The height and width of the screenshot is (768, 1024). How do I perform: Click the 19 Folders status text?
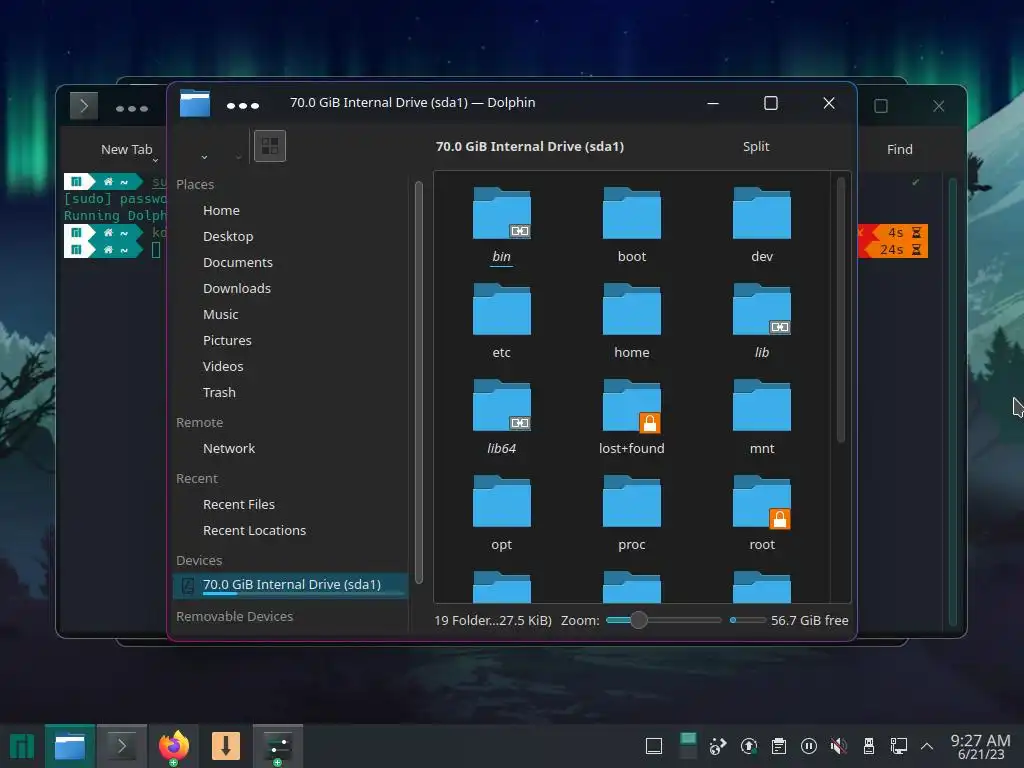pyautogui.click(x=493, y=620)
